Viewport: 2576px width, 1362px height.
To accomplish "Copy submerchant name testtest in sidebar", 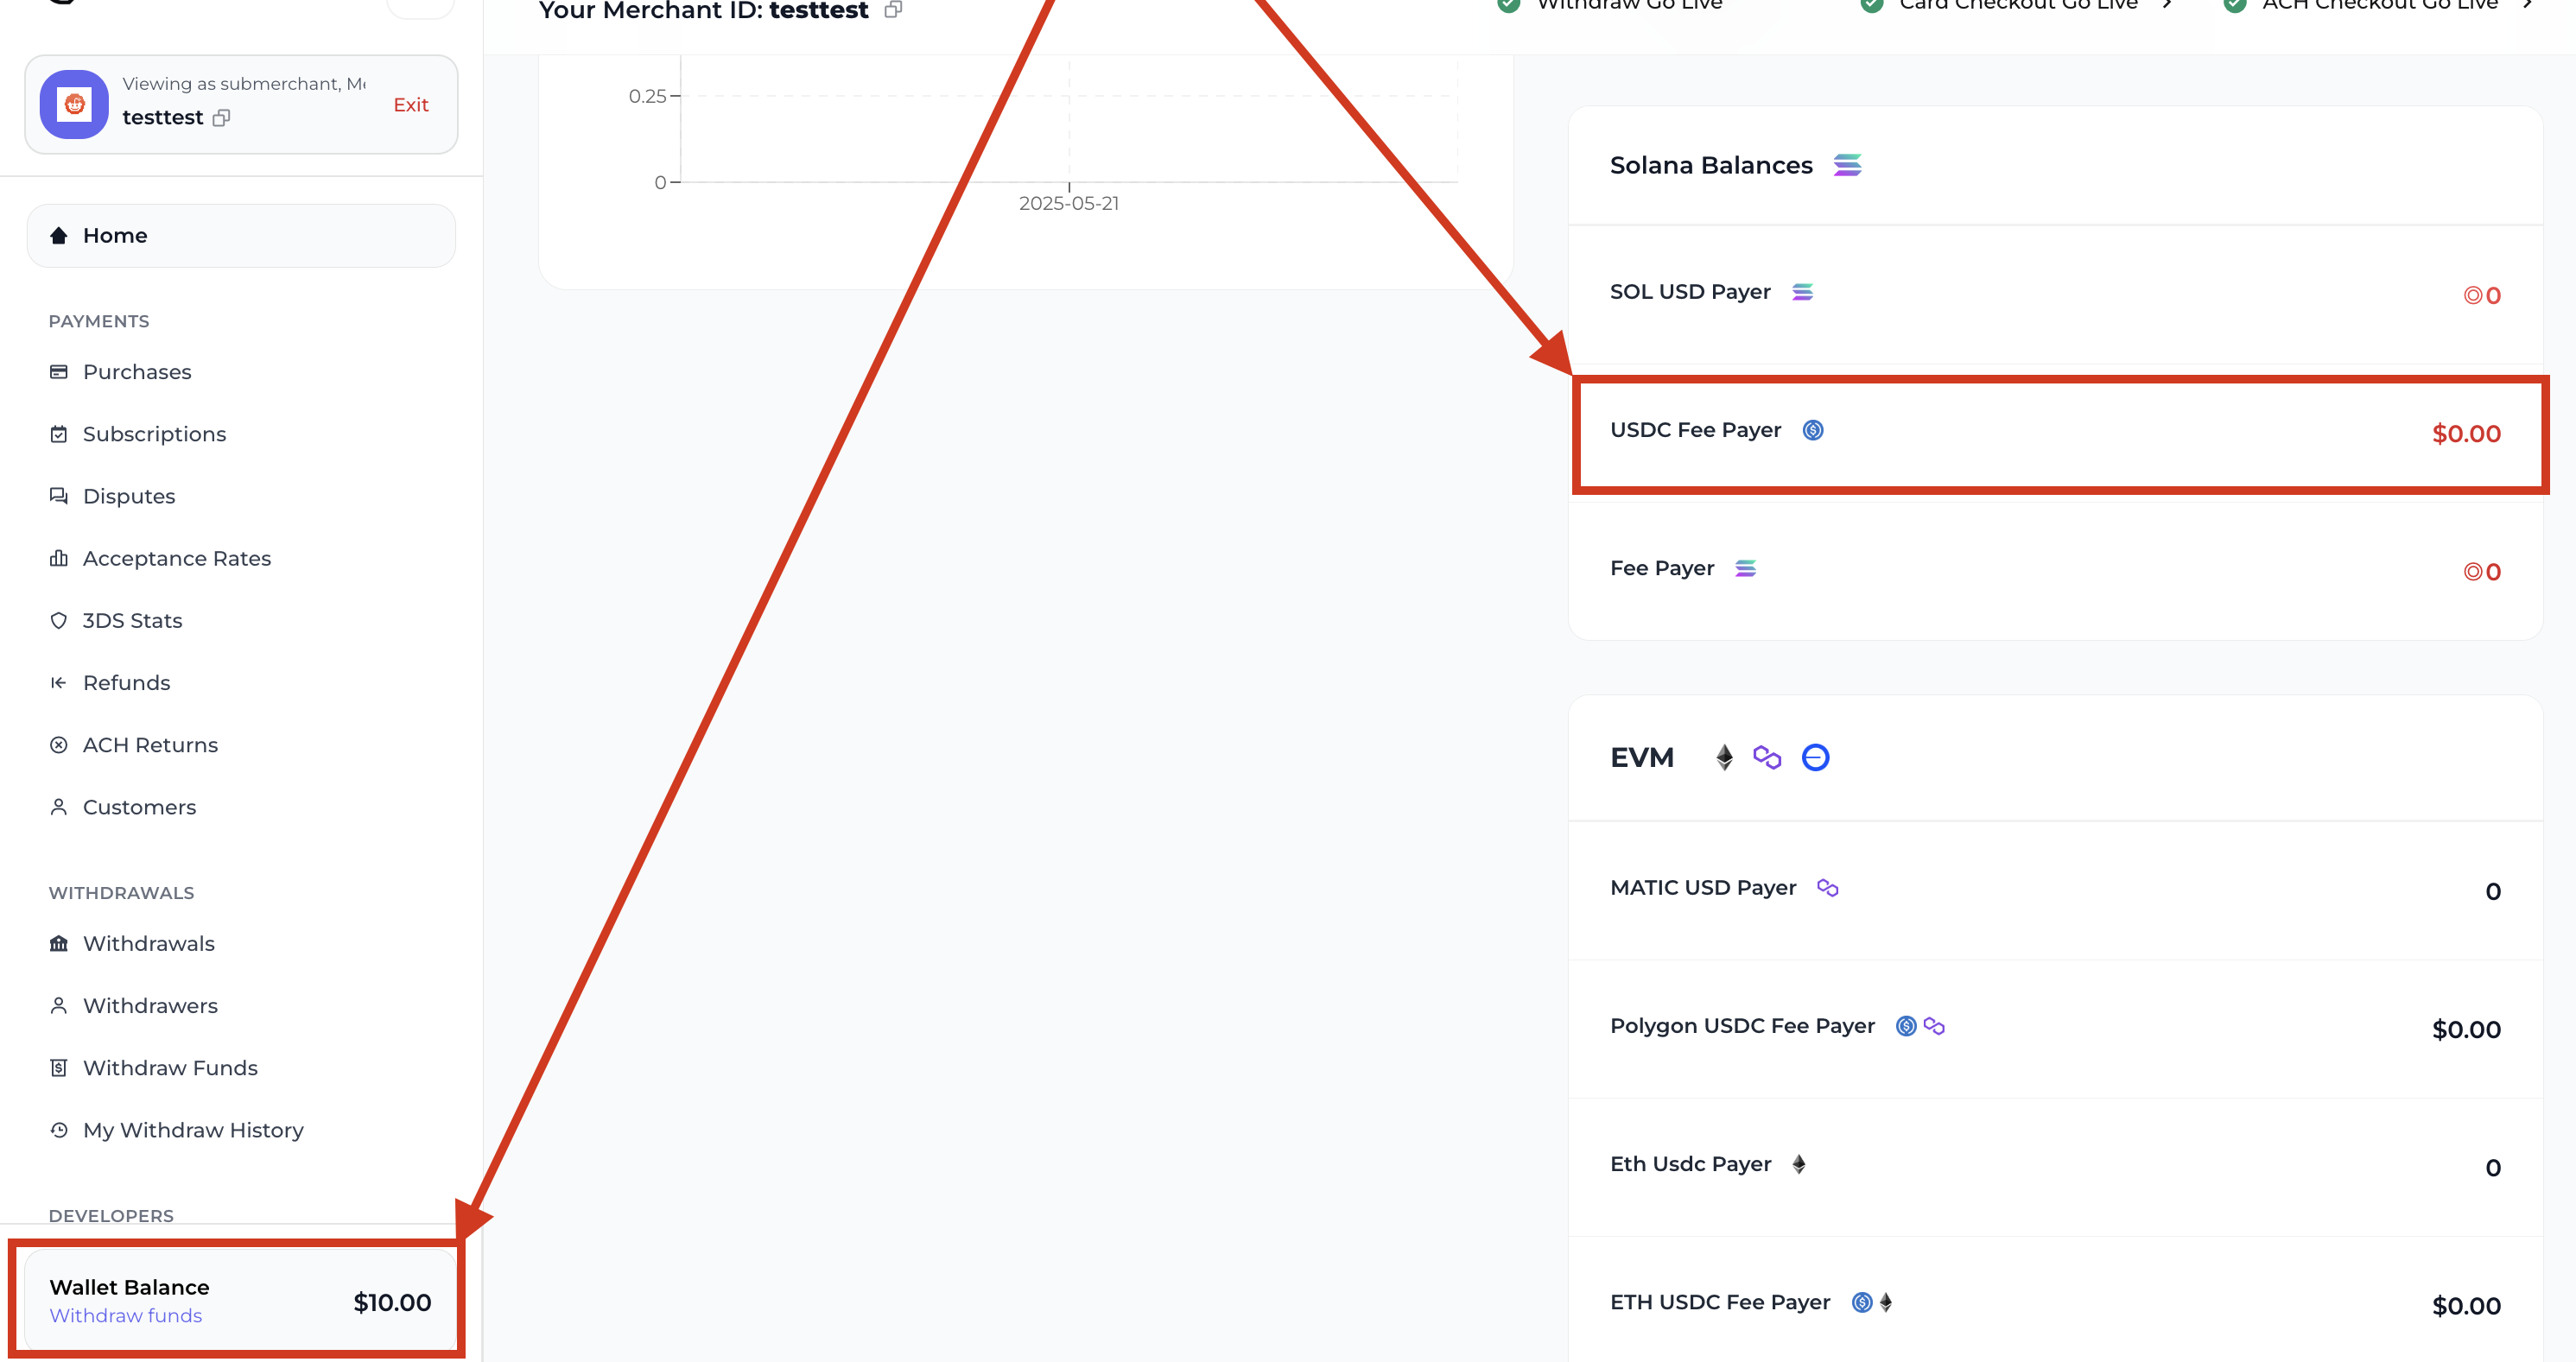I will 221,118.
